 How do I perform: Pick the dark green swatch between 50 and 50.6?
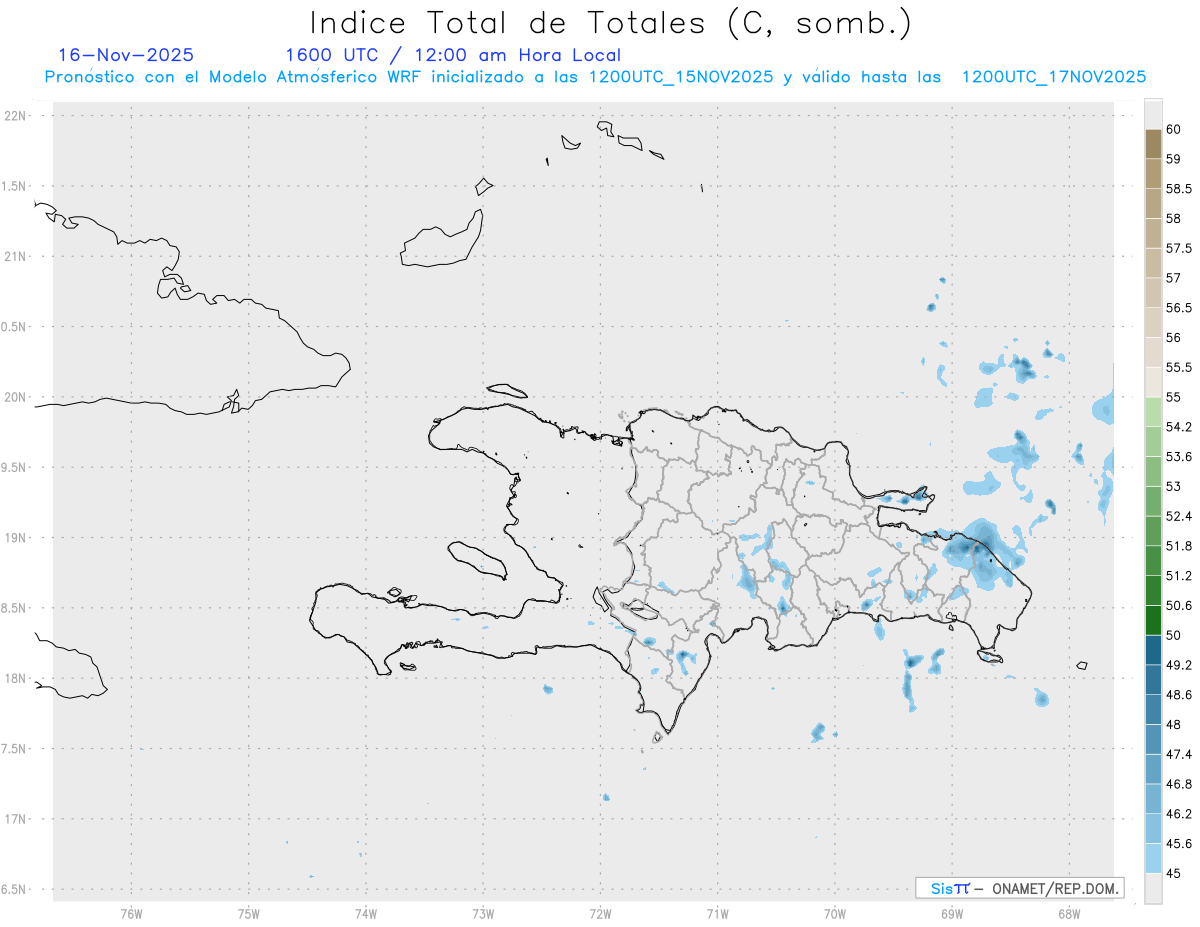[1153, 620]
